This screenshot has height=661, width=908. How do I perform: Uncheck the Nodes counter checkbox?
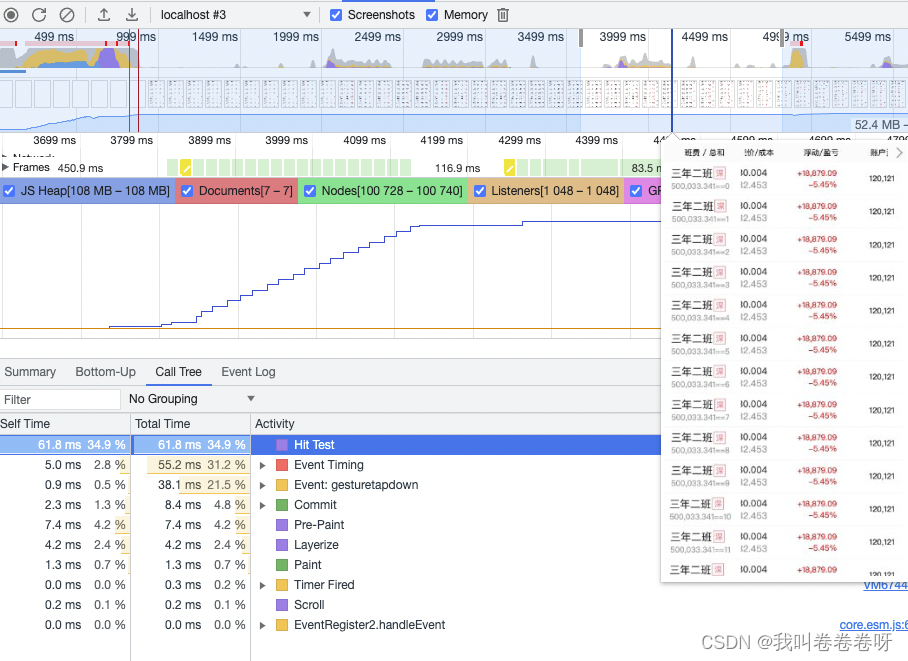point(310,191)
